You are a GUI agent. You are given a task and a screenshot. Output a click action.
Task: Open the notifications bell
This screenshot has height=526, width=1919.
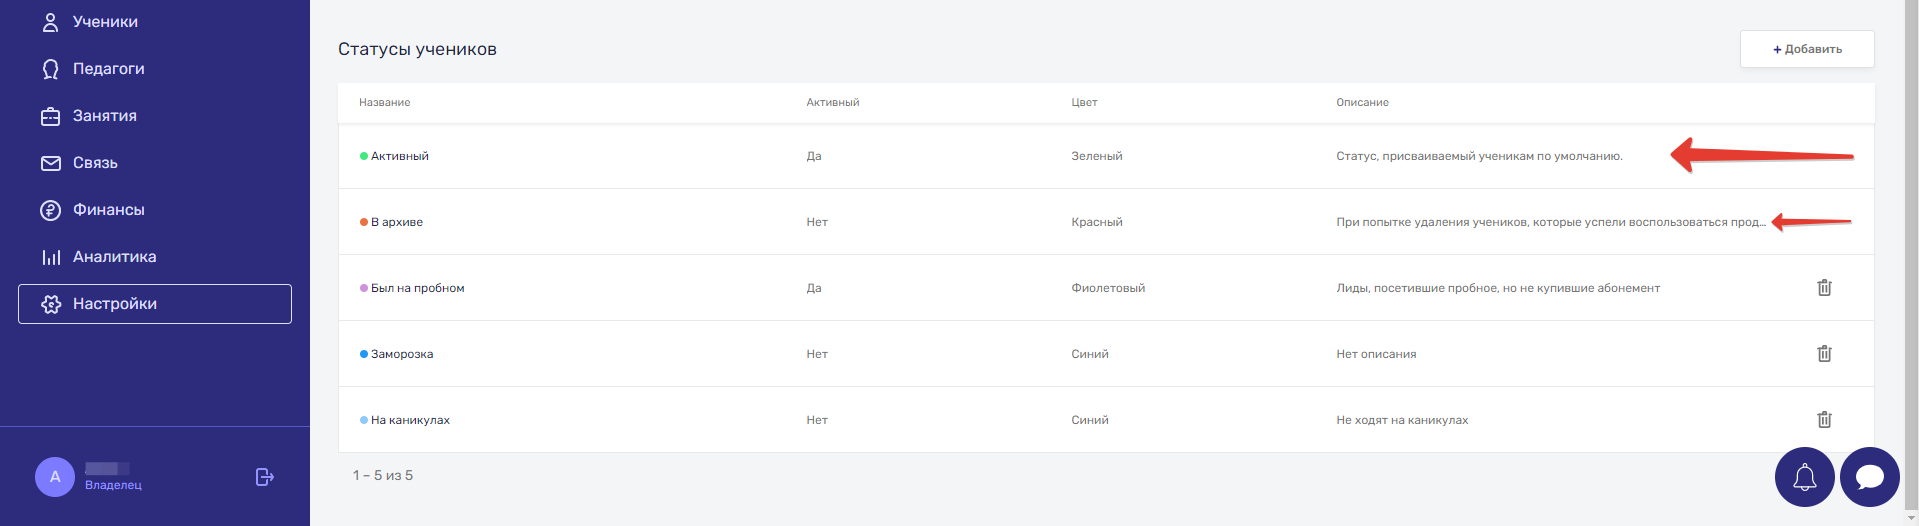(1805, 477)
